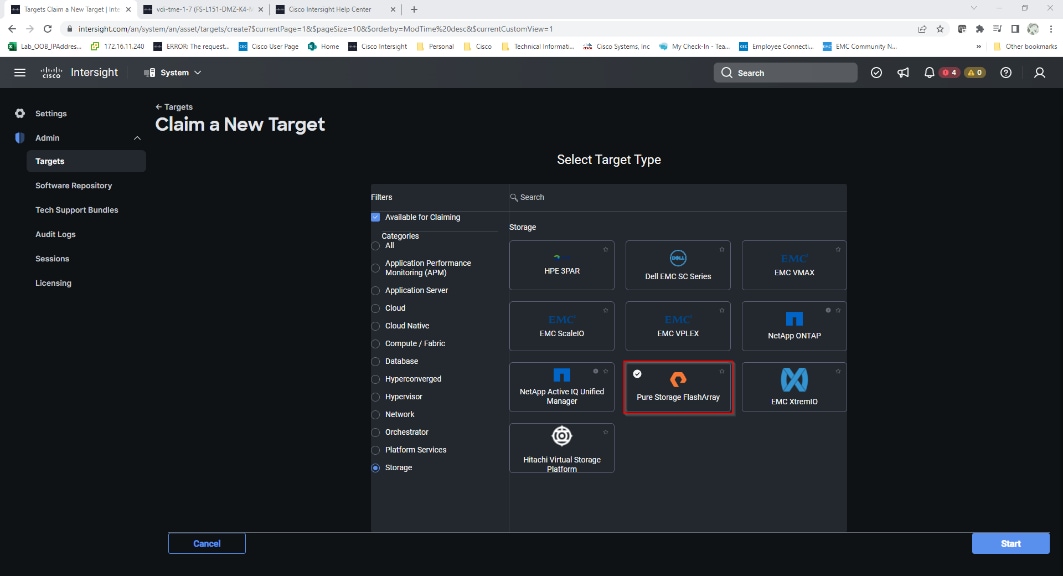
Task: Choose the Hyperconverged category
Action: [376, 379]
